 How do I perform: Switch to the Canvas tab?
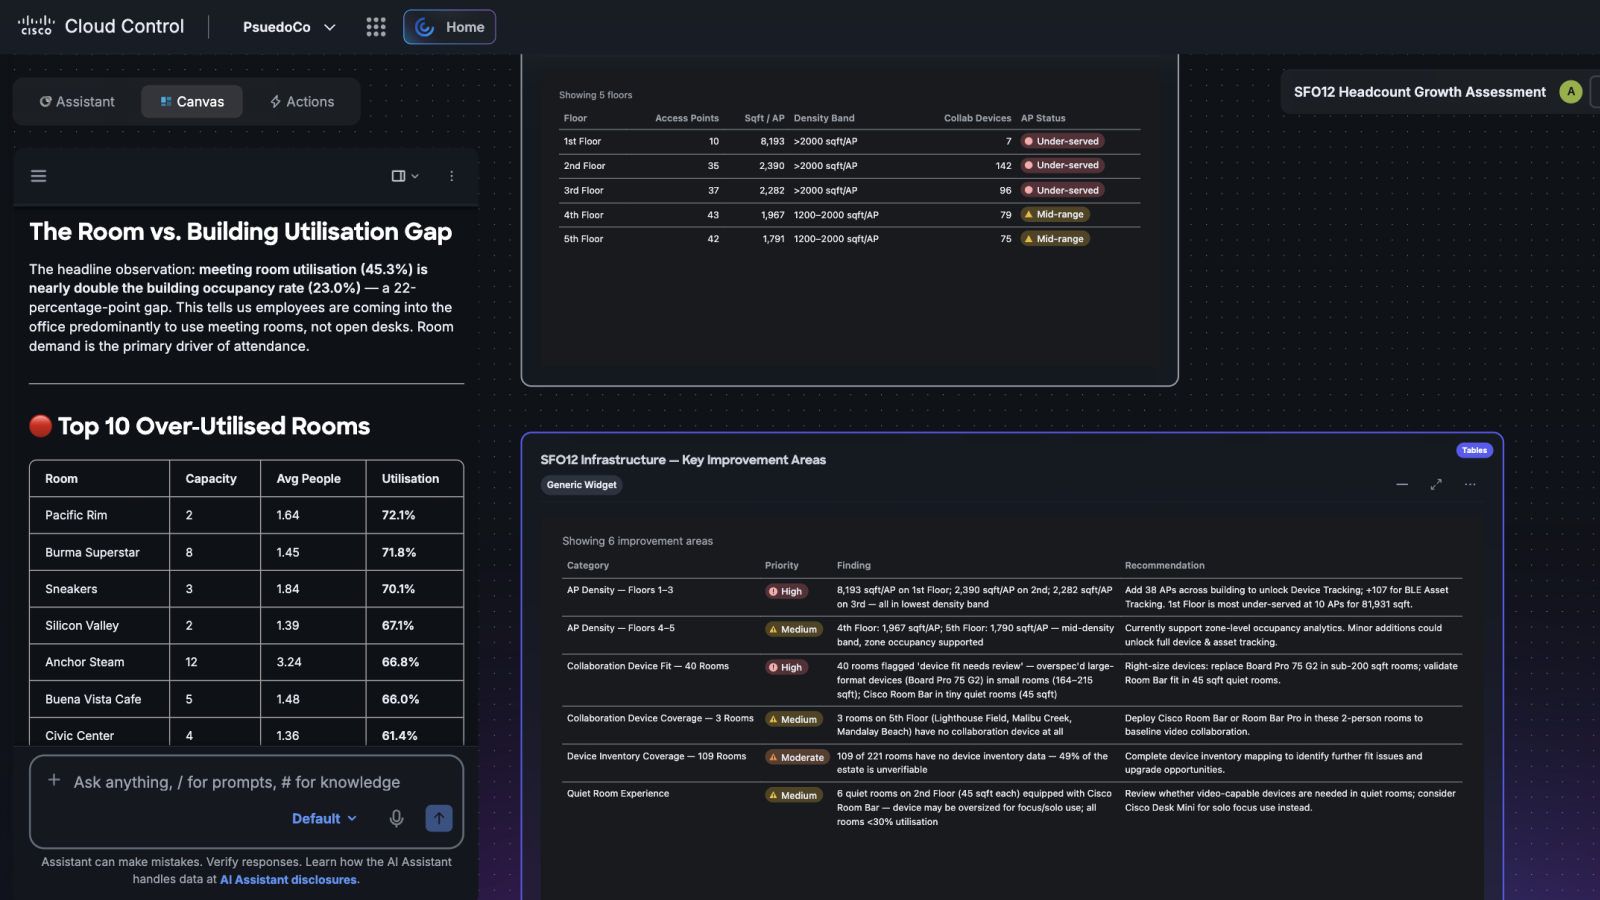point(192,101)
